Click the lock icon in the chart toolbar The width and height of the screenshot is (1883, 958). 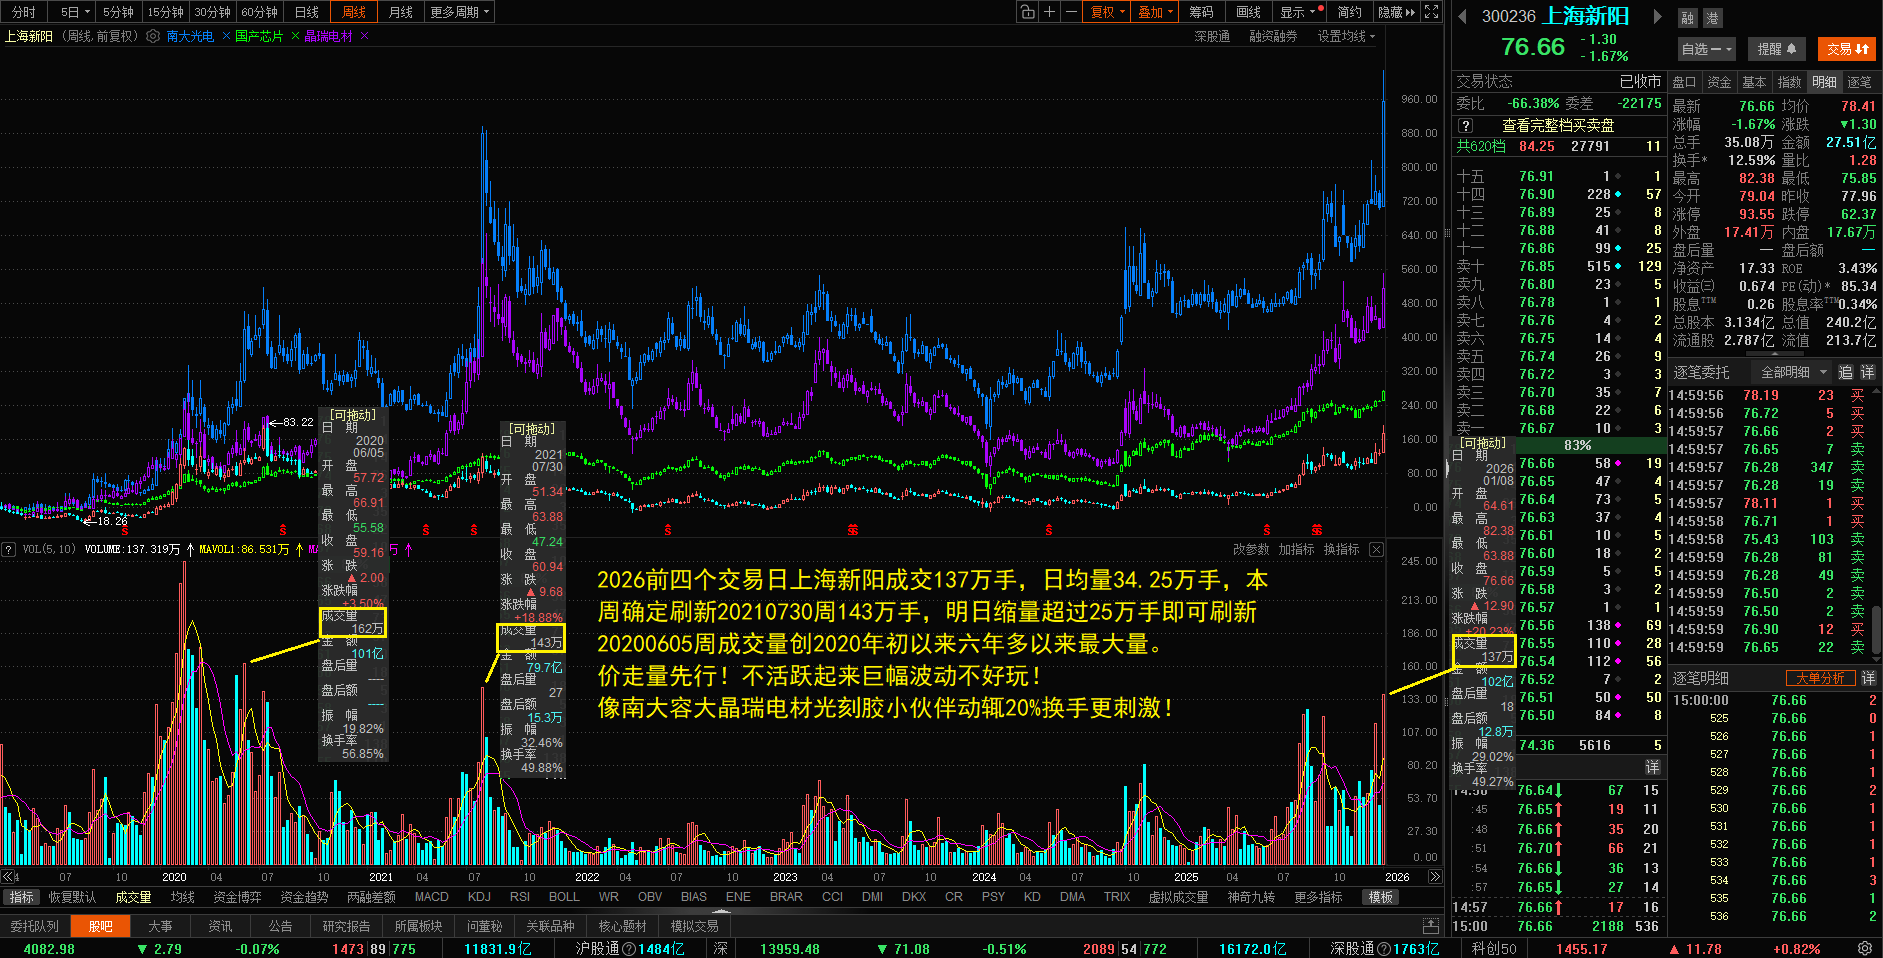coord(1027,12)
